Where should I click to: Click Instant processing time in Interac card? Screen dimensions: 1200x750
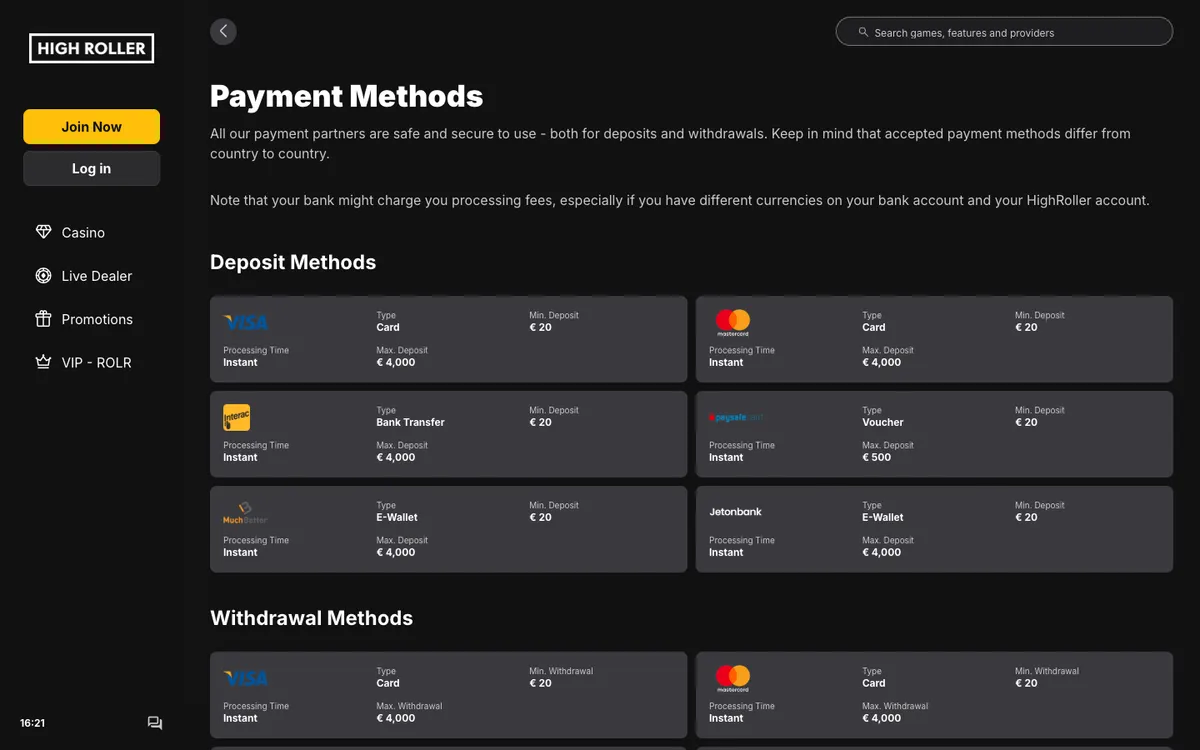coord(240,457)
